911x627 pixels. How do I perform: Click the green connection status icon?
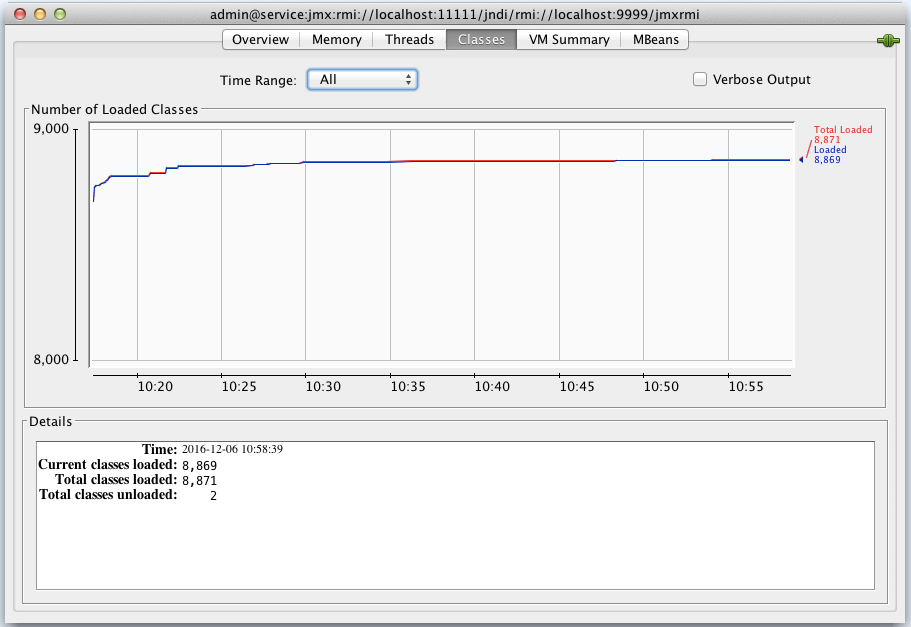point(888,41)
